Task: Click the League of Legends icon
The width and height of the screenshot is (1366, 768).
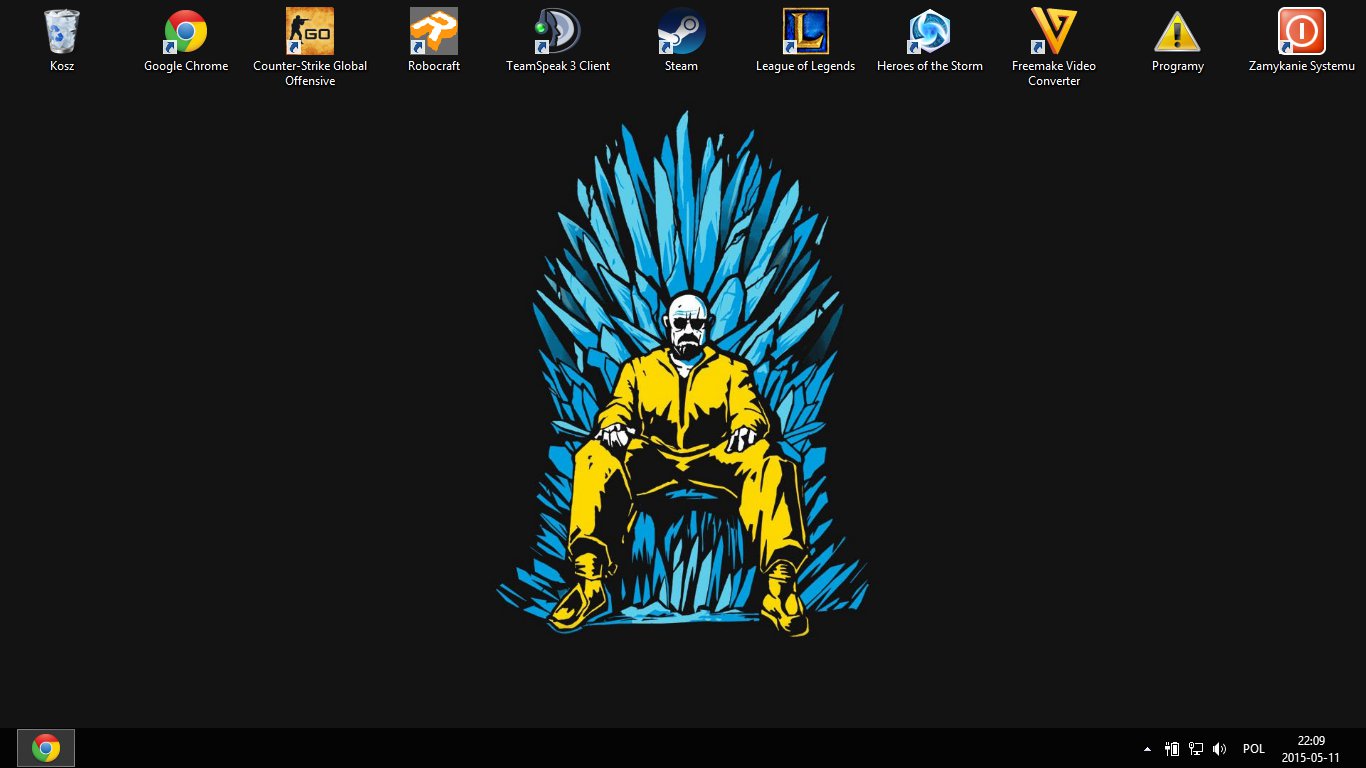Action: click(x=806, y=32)
